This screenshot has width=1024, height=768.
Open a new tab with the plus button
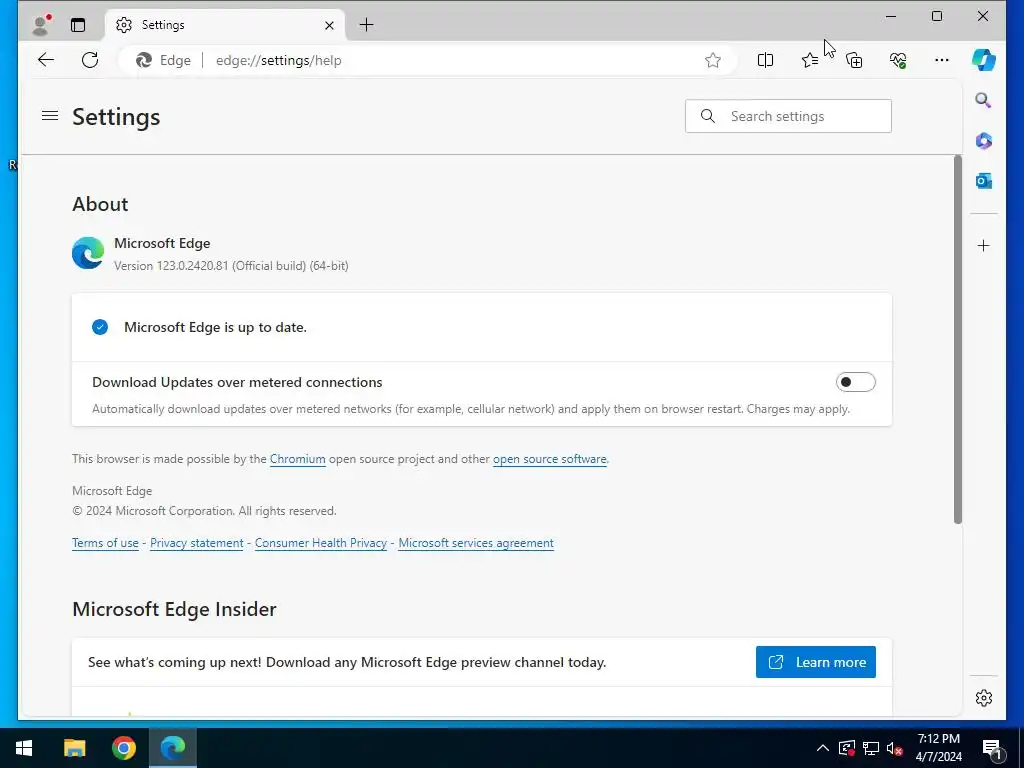pos(366,25)
